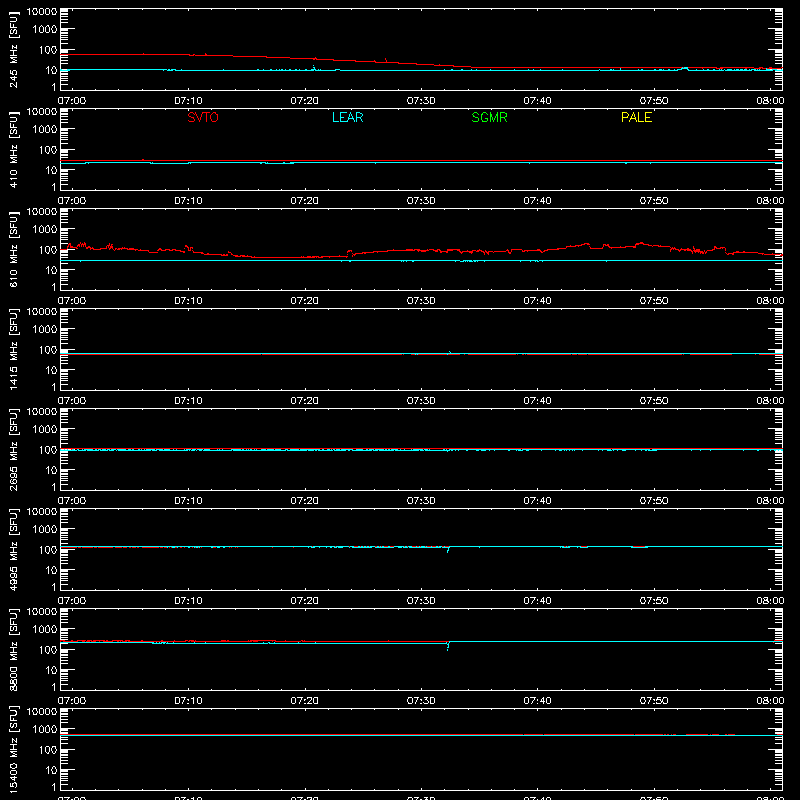Select the 2695 MHz [SFU] axis label
This screenshot has height=800, width=800.
(x=14, y=449)
